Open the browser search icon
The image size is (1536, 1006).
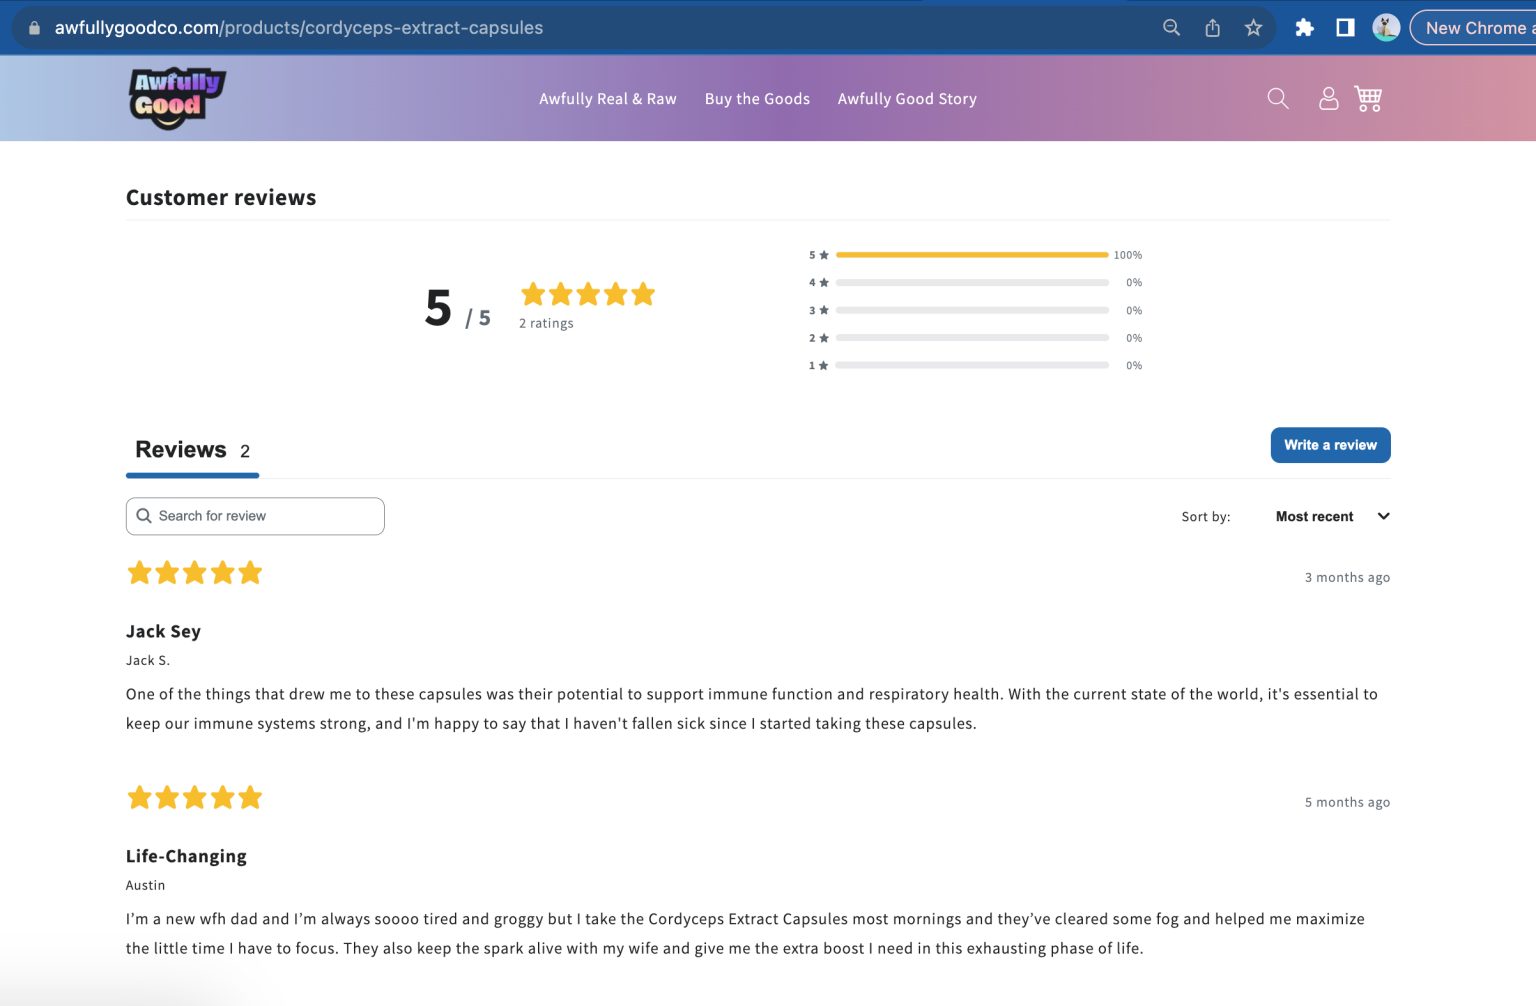tap(1170, 27)
